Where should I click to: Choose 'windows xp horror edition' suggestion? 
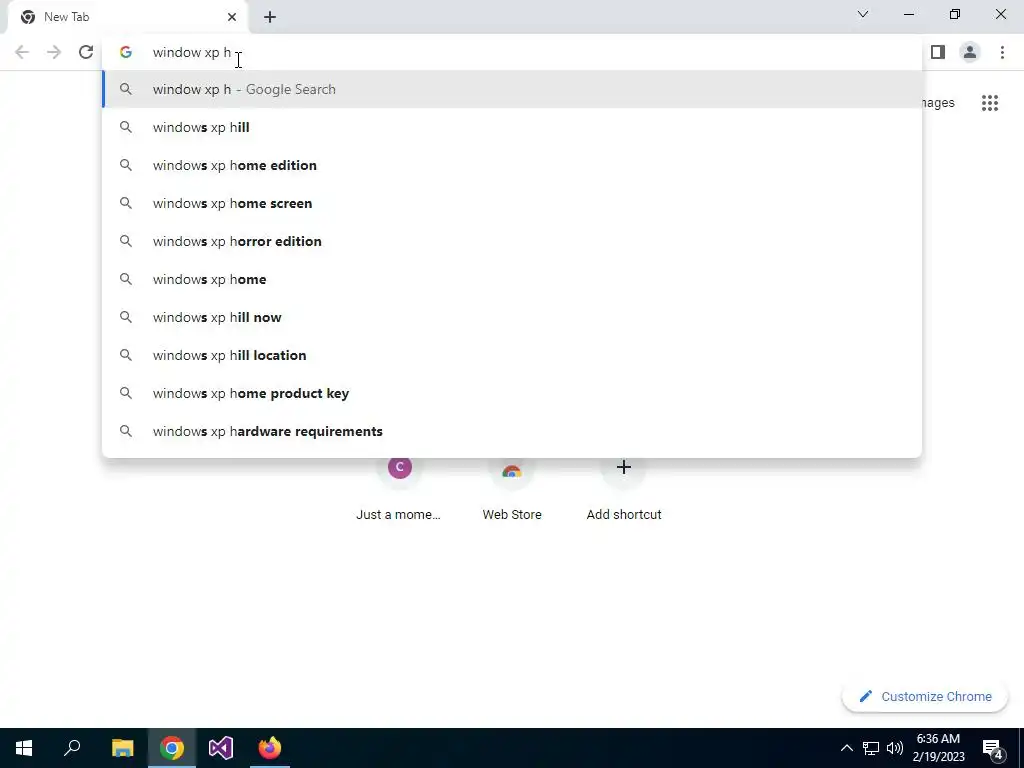(512, 241)
